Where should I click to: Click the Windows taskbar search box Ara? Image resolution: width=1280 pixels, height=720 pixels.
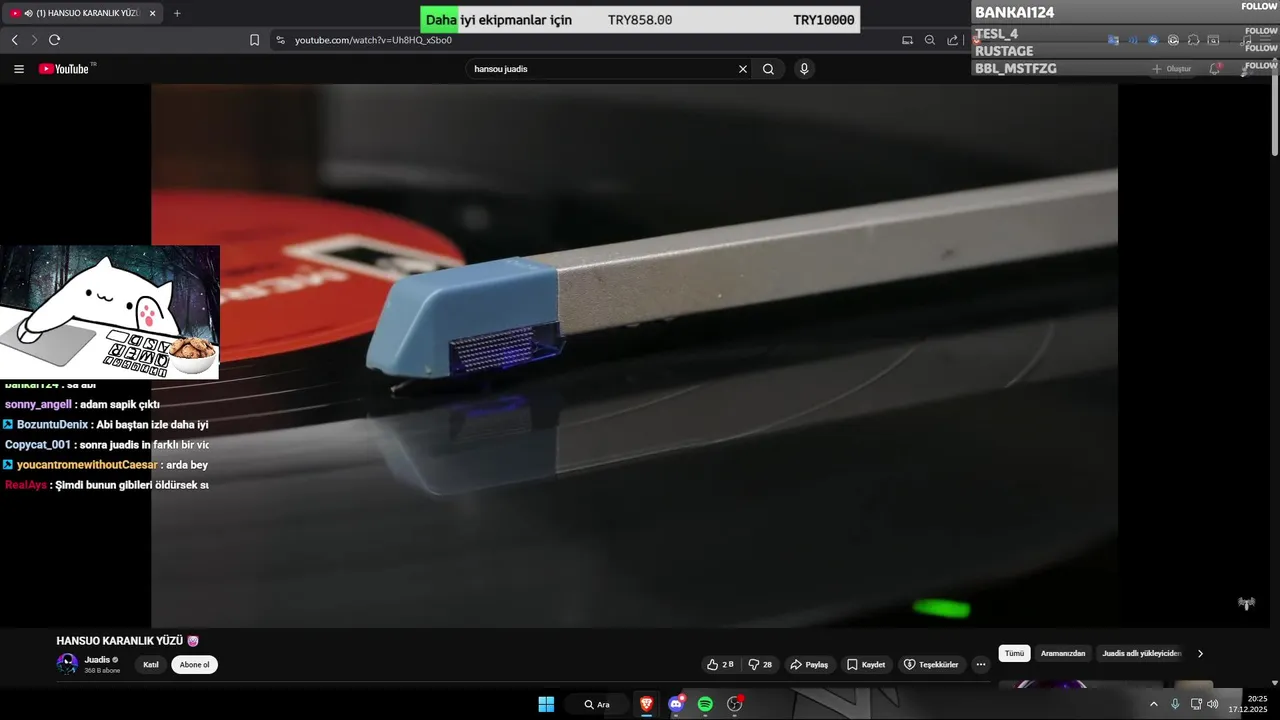[x=597, y=704]
